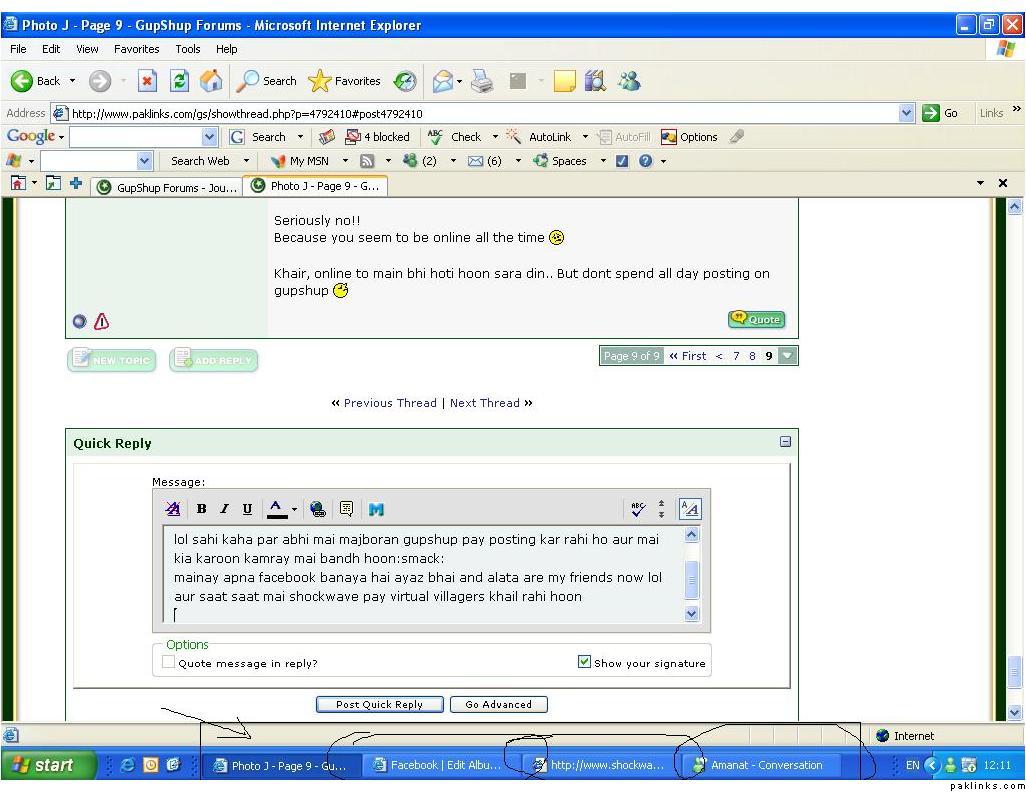Image resolution: width=1026 pixels, height=792 pixels.
Task: Click the Remove Text Formatting icon
Action: pyautogui.click(x=173, y=509)
